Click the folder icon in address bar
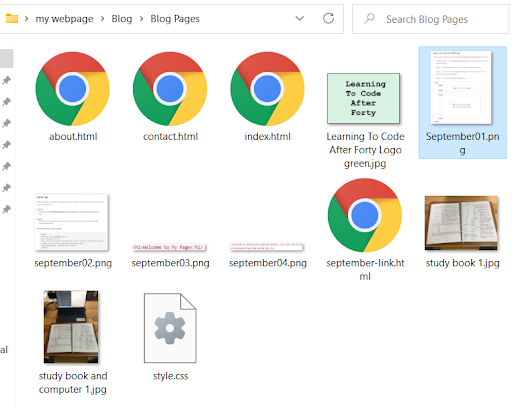Screen dimensions: 512x409 pyautogui.click(x=12, y=18)
